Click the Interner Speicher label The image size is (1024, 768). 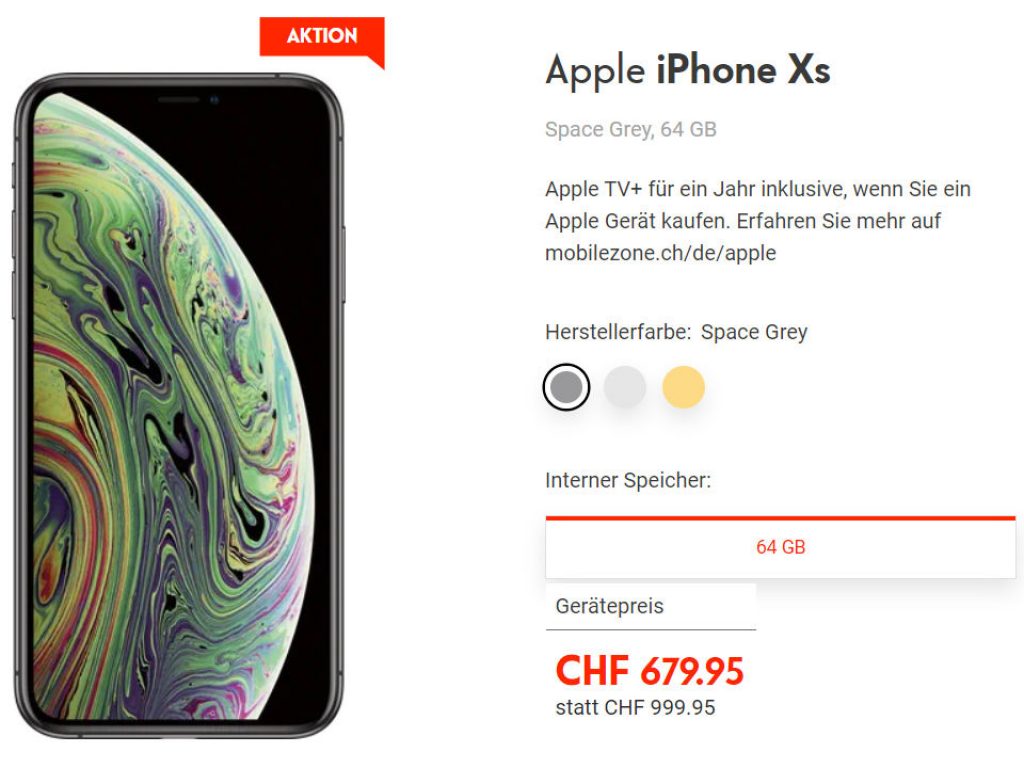pos(628,480)
